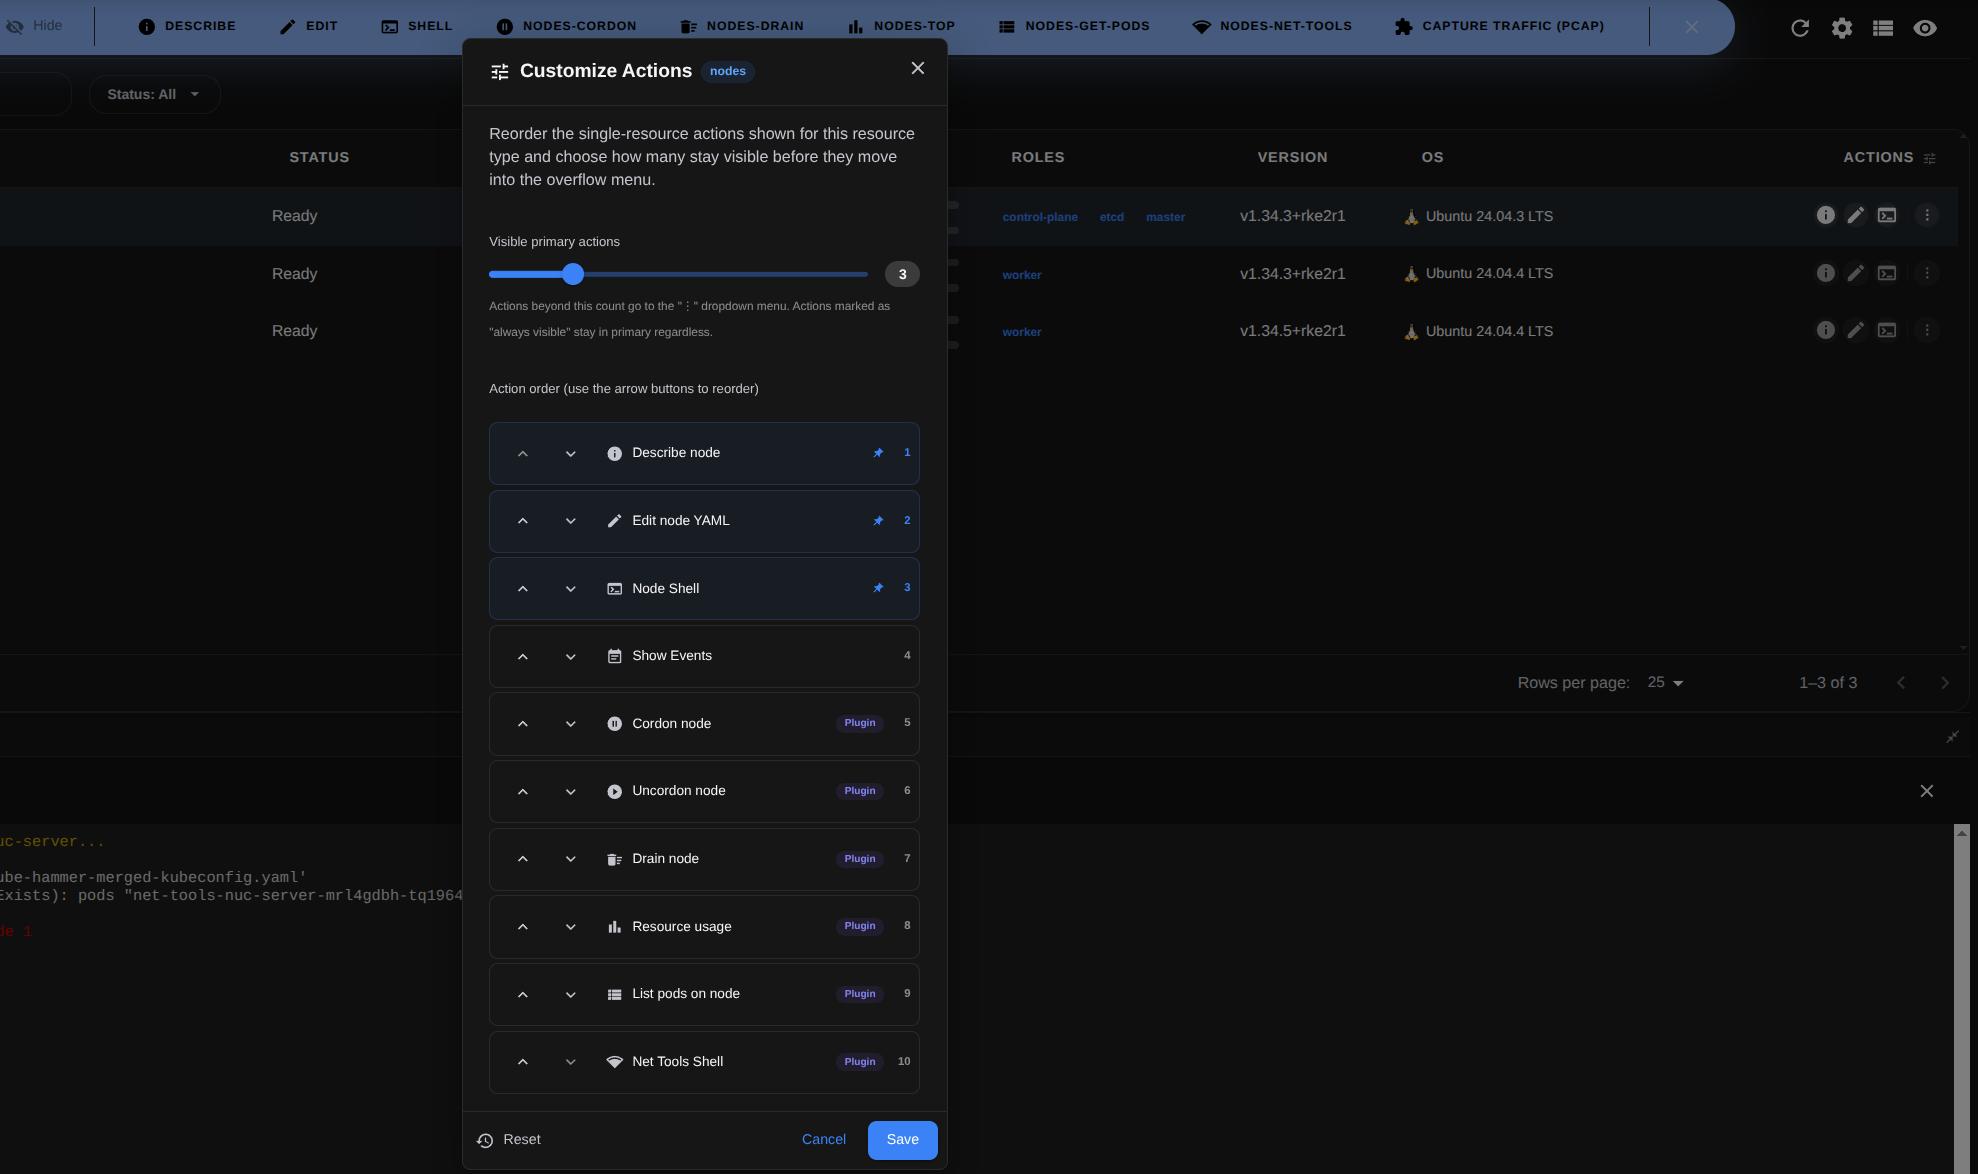Screen dimensions: 1978x1174
Task: Select the control-plane role tag
Action: pyautogui.click(x=1040, y=217)
